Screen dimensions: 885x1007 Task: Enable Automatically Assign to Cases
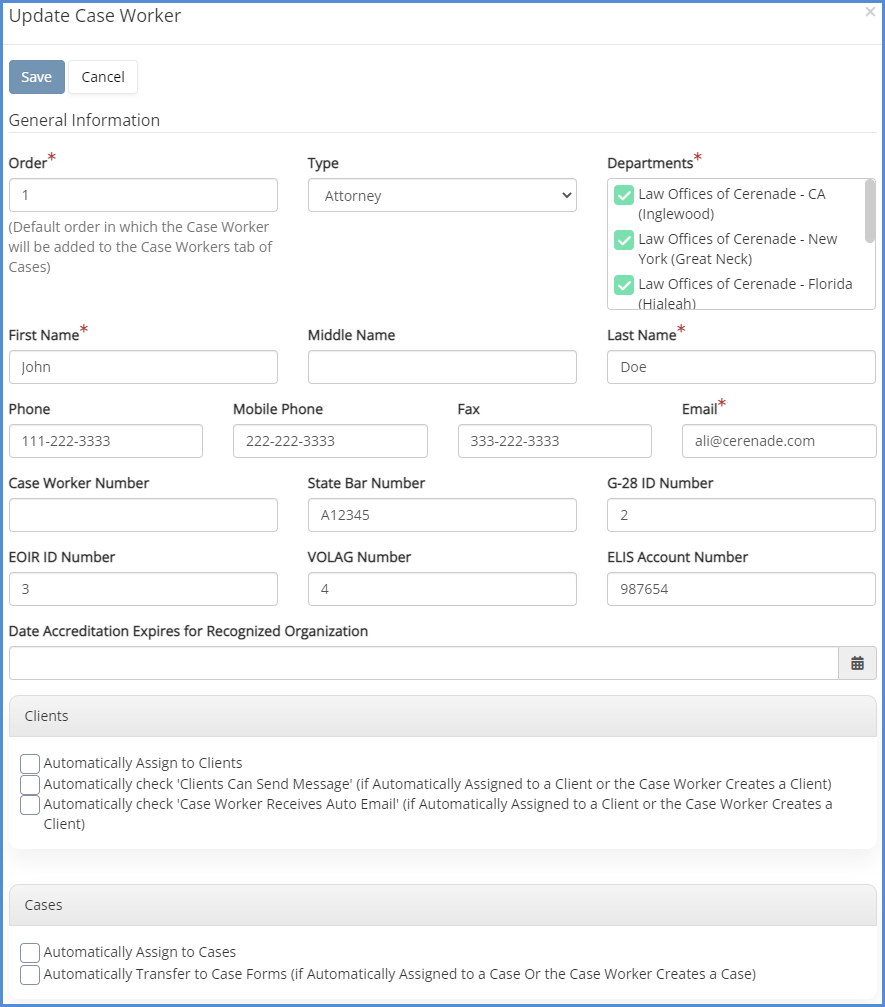30,953
